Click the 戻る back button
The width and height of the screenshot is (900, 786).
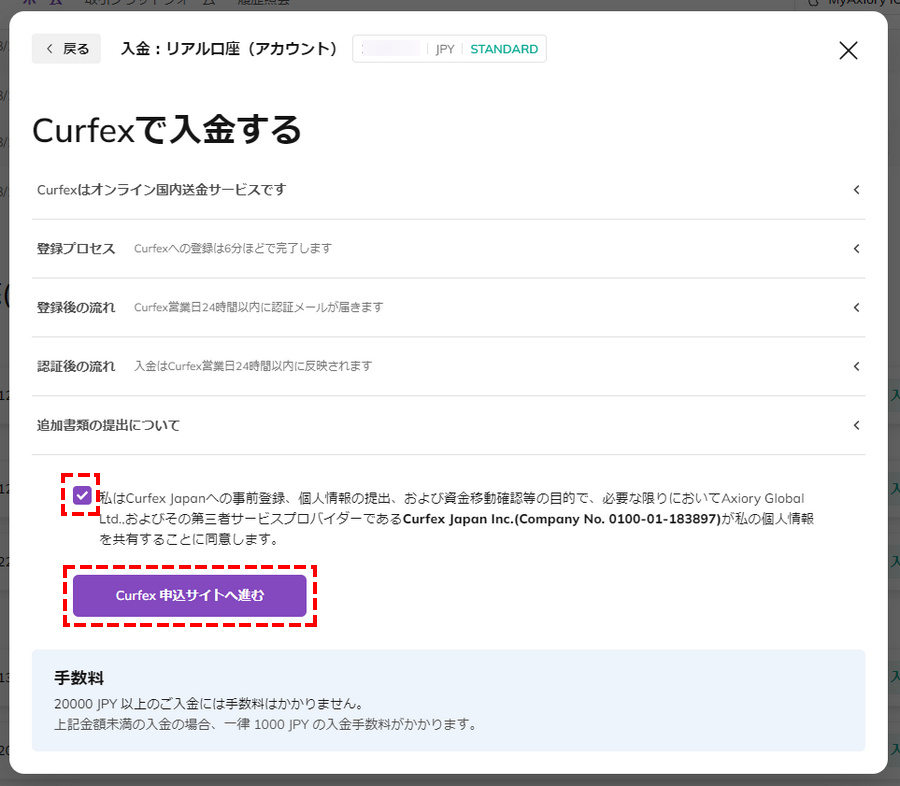66,49
